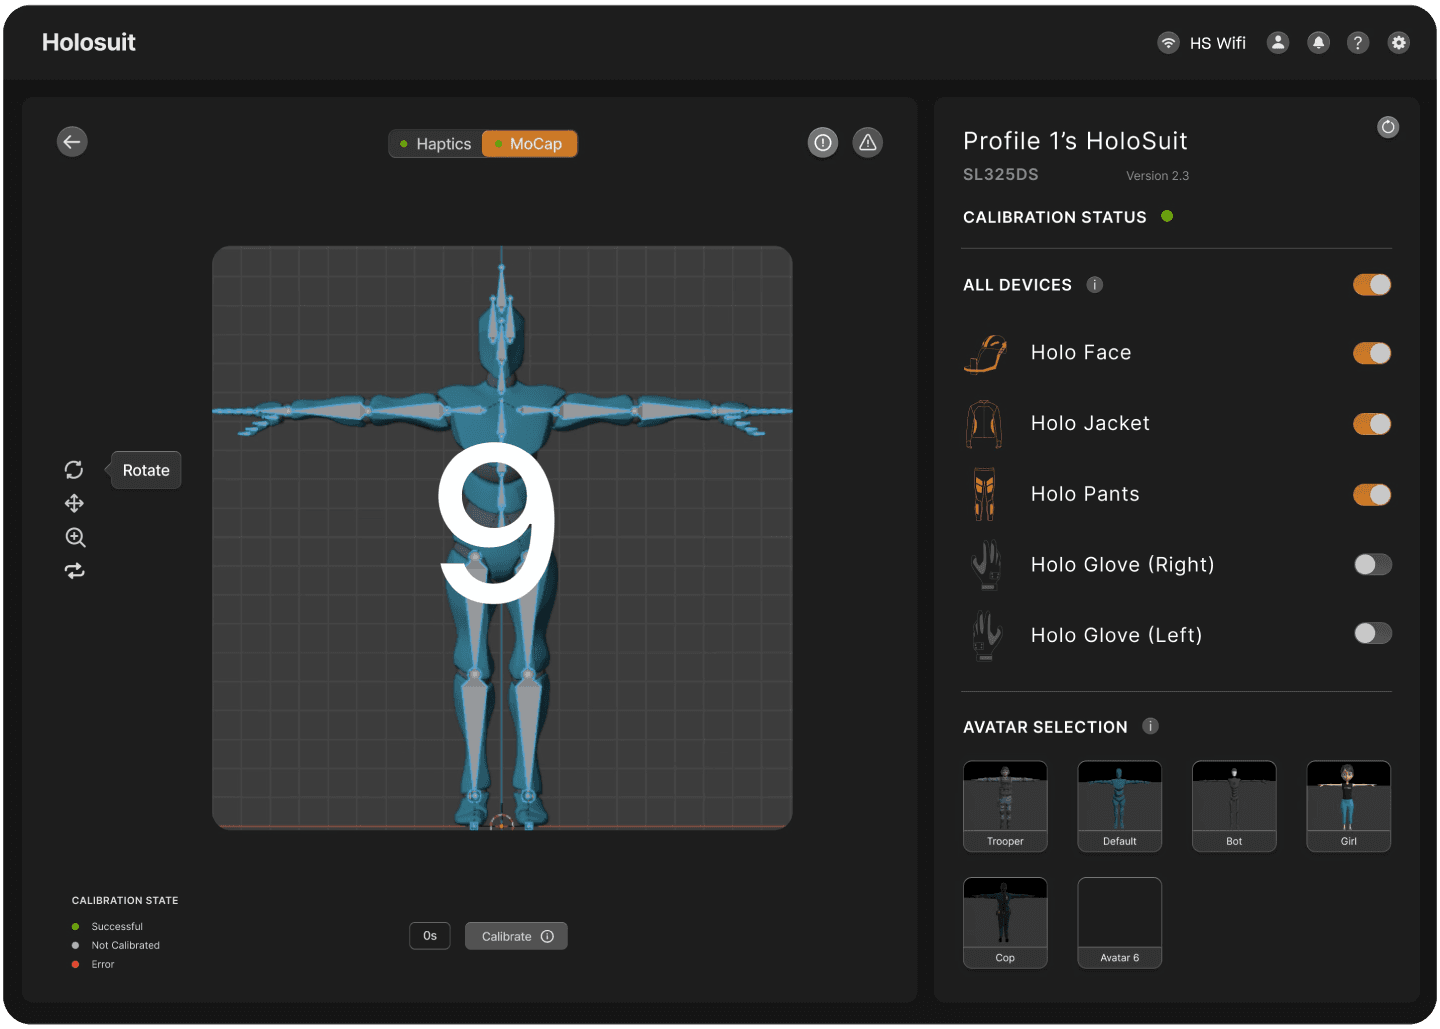Click the info icon beside All Devices
The width and height of the screenshot is (1440, 1029).
click(x=1095, y=285)
